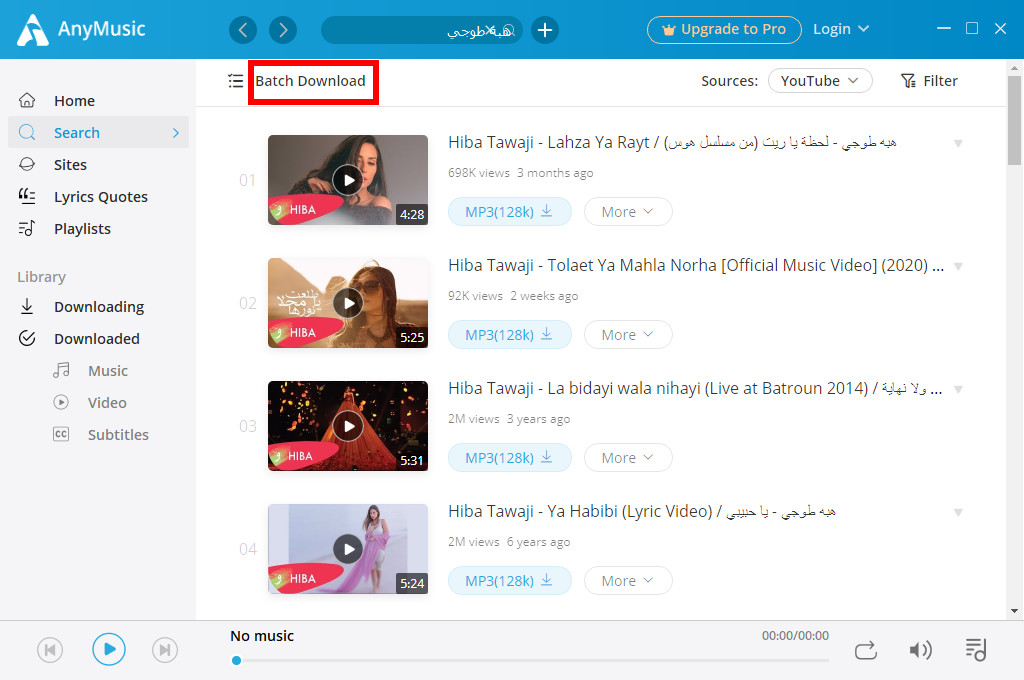
Task: Click the Lyrics Quotes quote icon
Action: pyautogui.click(x=27, y=195)
